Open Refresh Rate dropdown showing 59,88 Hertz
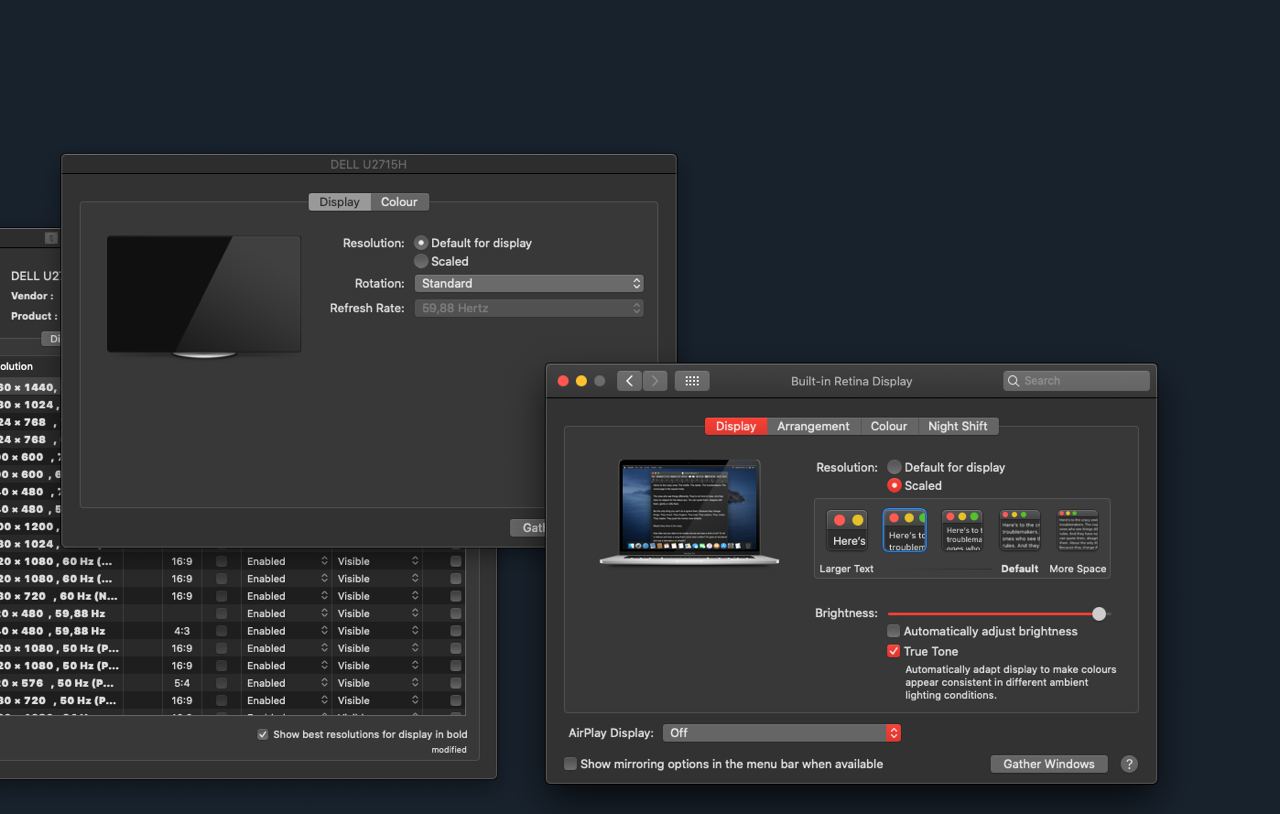This screenshot has height=814, width=1280. 529,308
